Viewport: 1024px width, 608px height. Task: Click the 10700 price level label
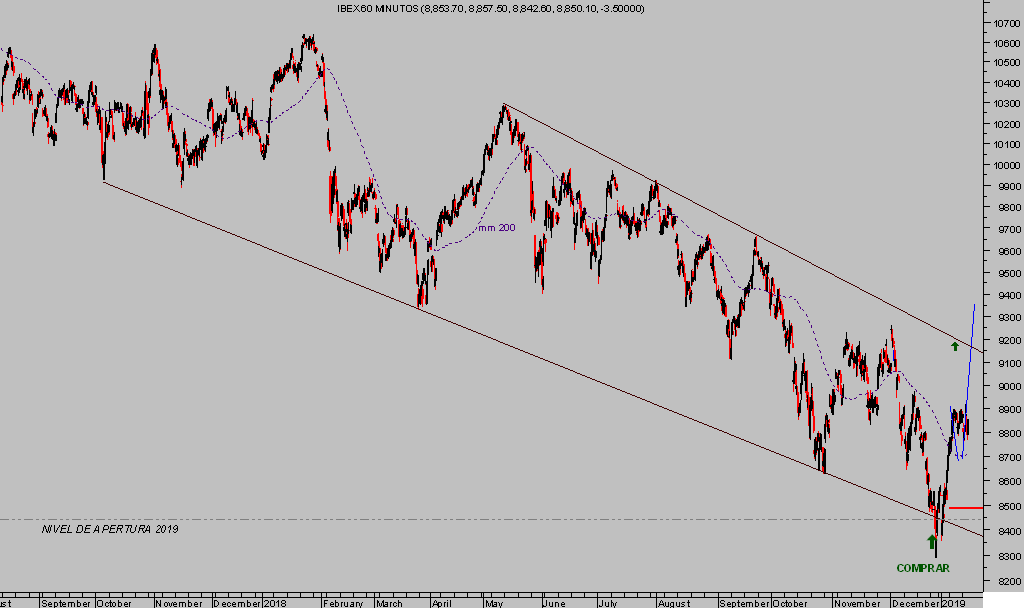pyautogui.click(x=1003, y=21)
